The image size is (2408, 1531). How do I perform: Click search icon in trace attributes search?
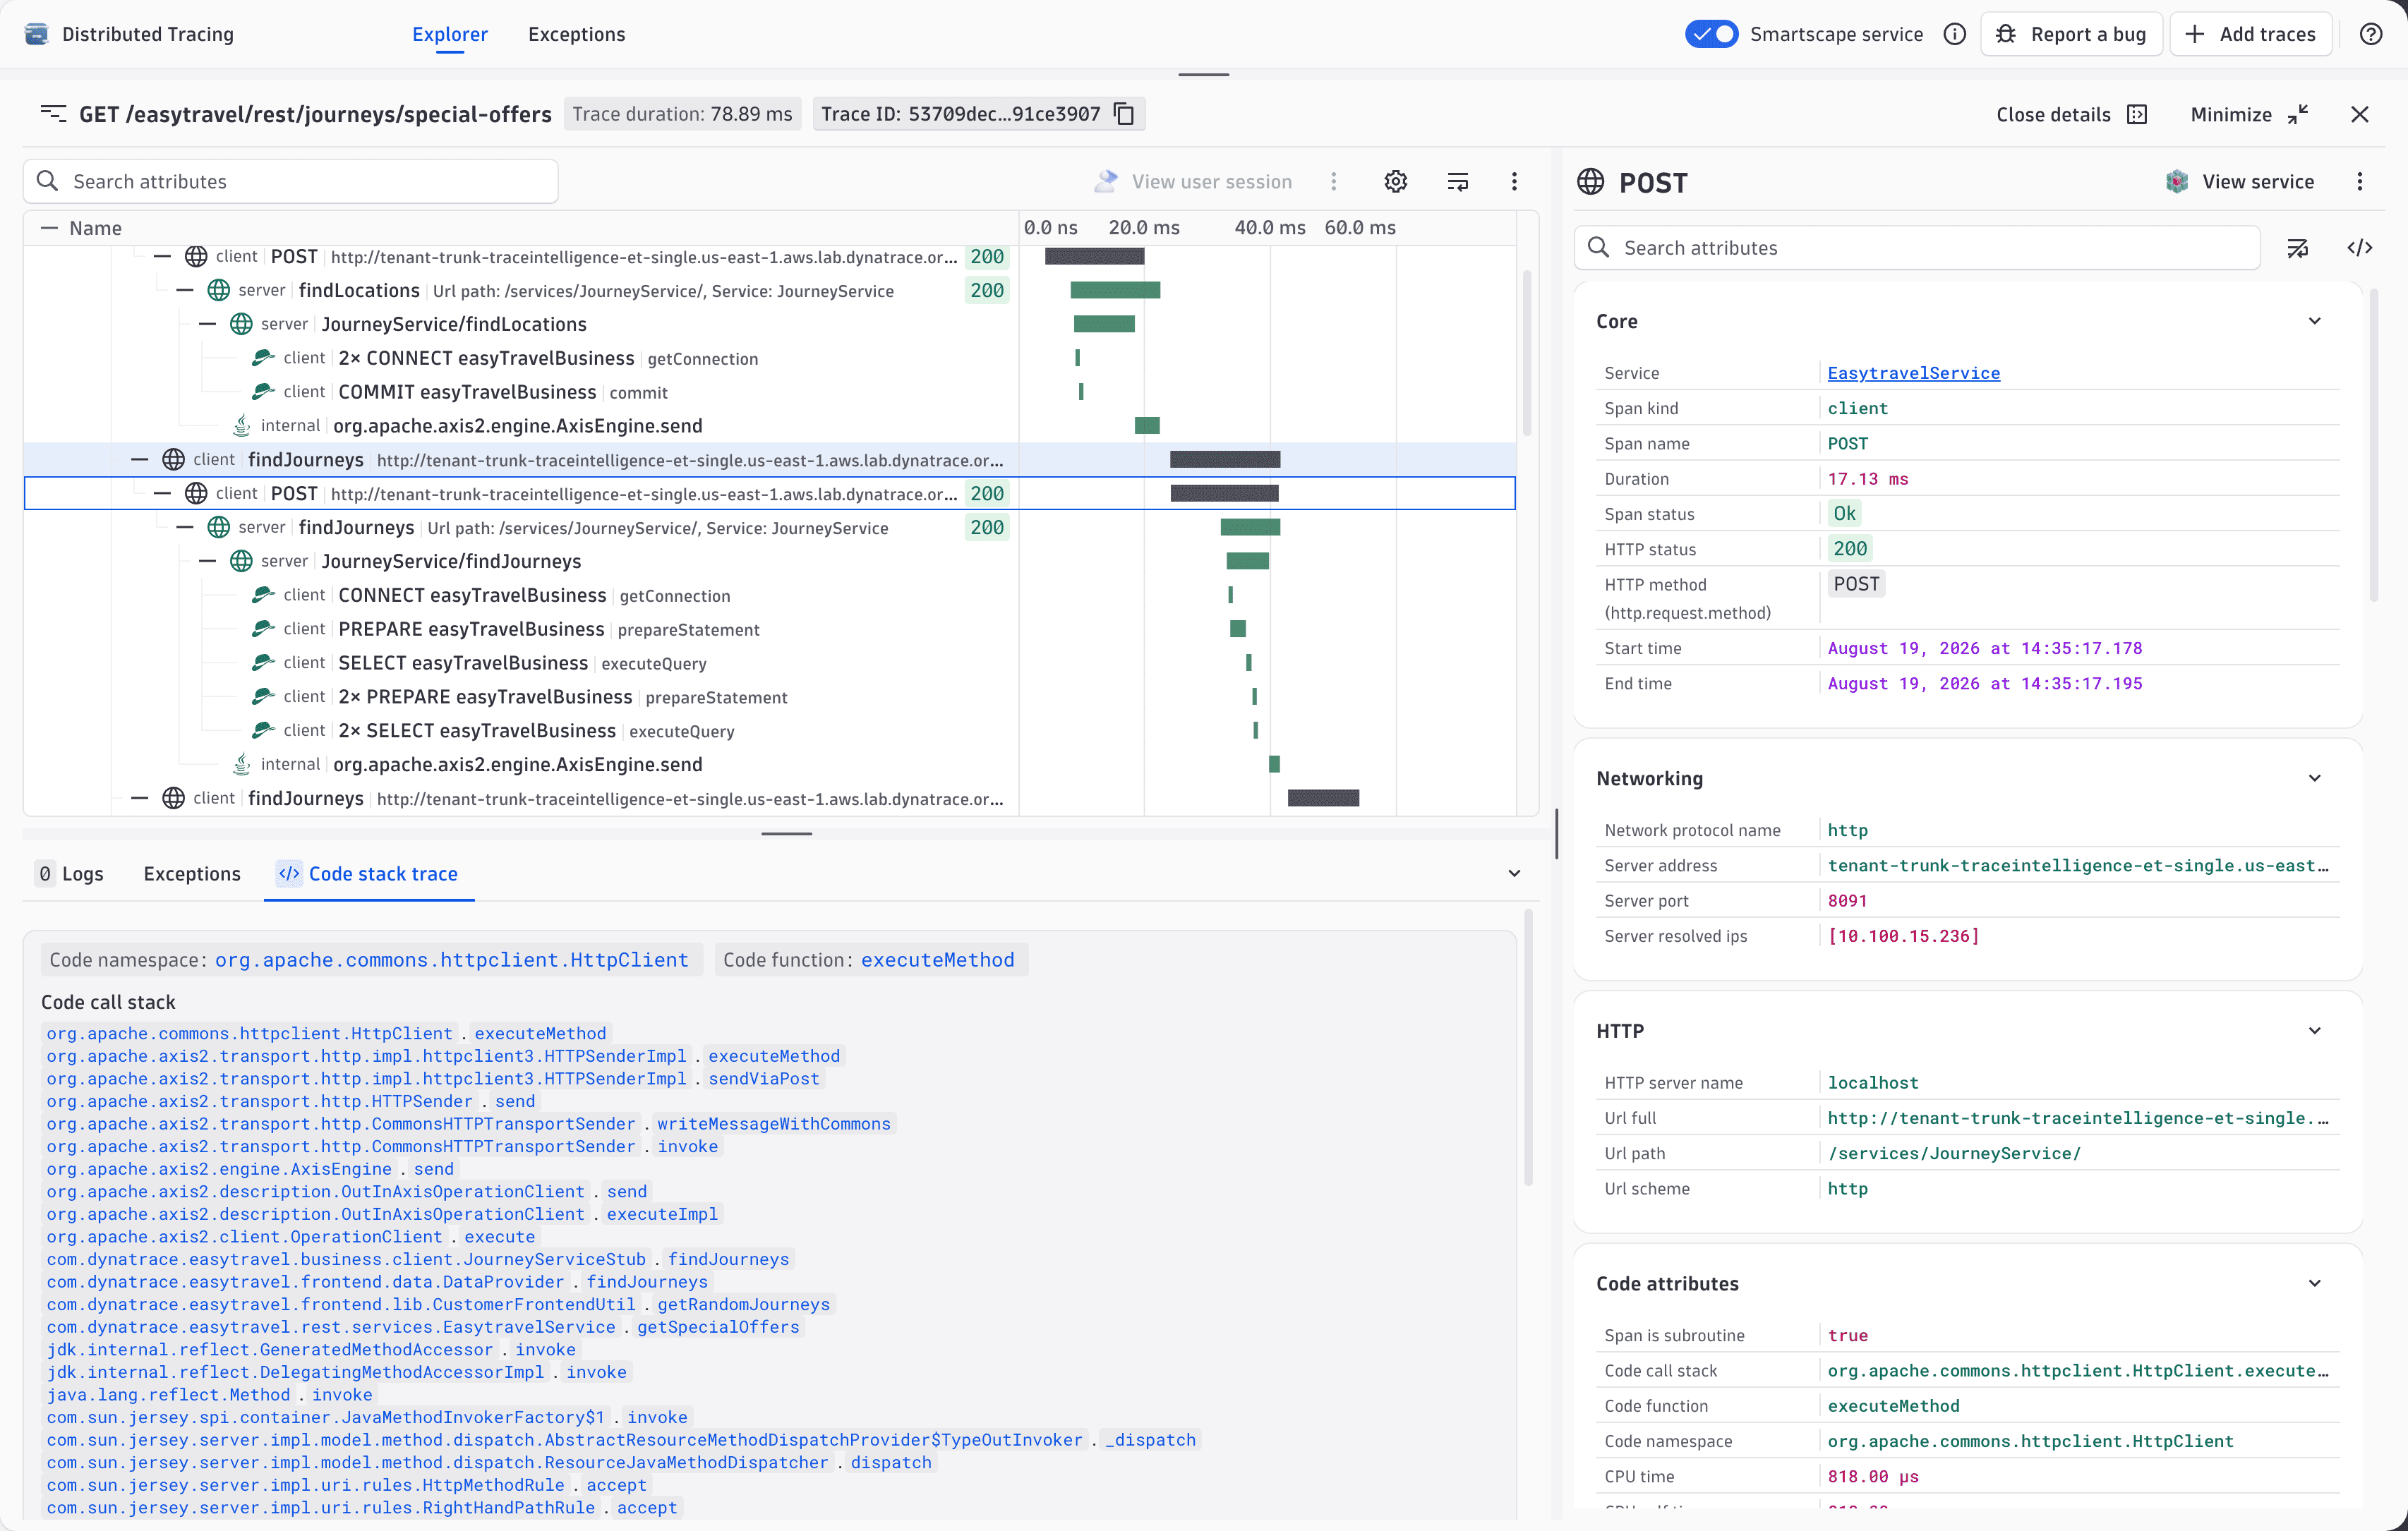tap(47, 181)
